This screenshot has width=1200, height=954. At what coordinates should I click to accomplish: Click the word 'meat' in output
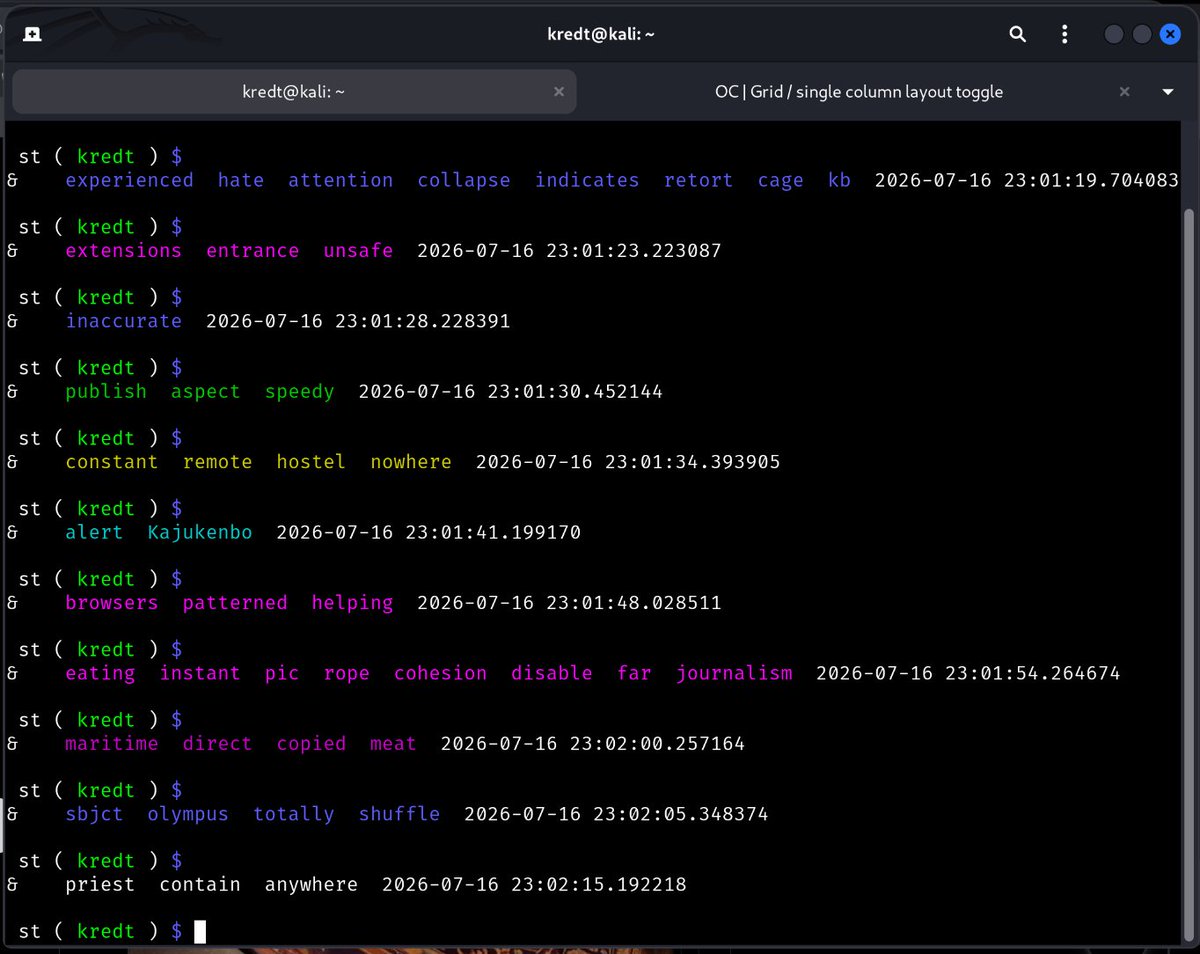click(x=393, y=744)
